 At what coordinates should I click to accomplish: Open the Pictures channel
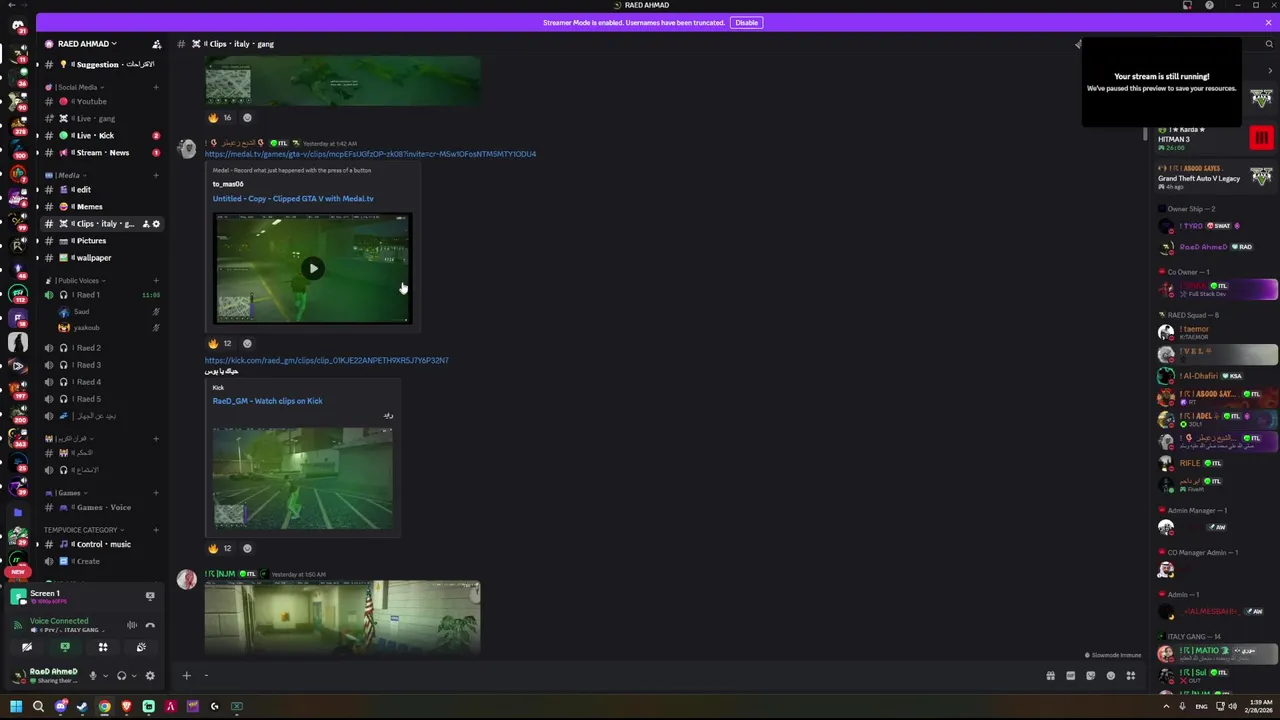point(101,240)
